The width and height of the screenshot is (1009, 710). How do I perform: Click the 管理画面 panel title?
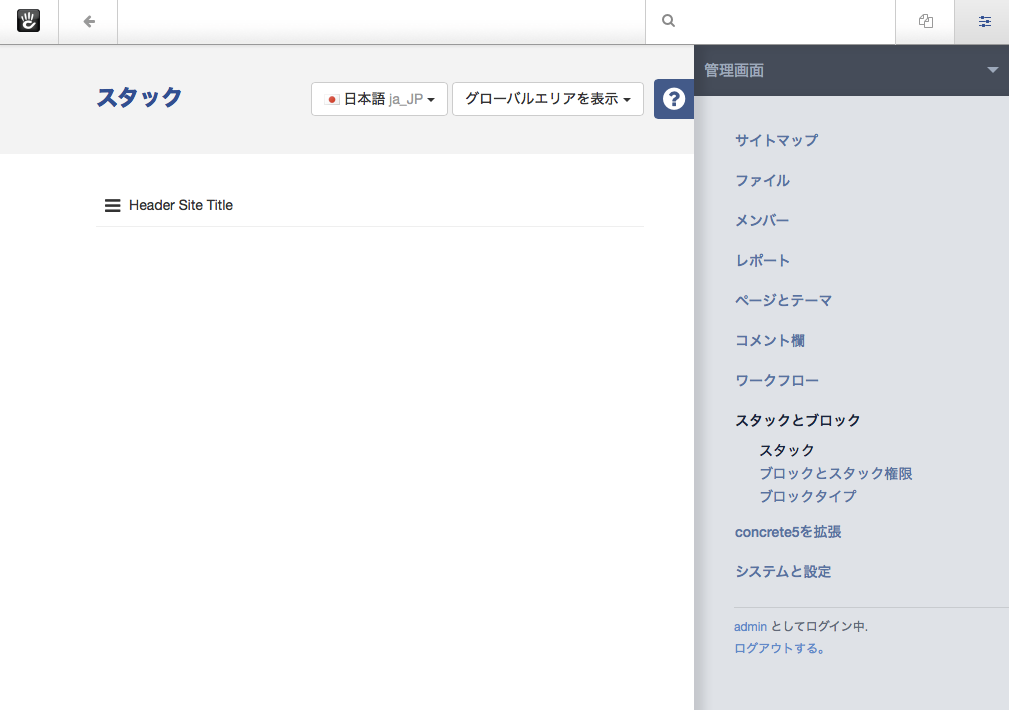(x=734, y=70)
